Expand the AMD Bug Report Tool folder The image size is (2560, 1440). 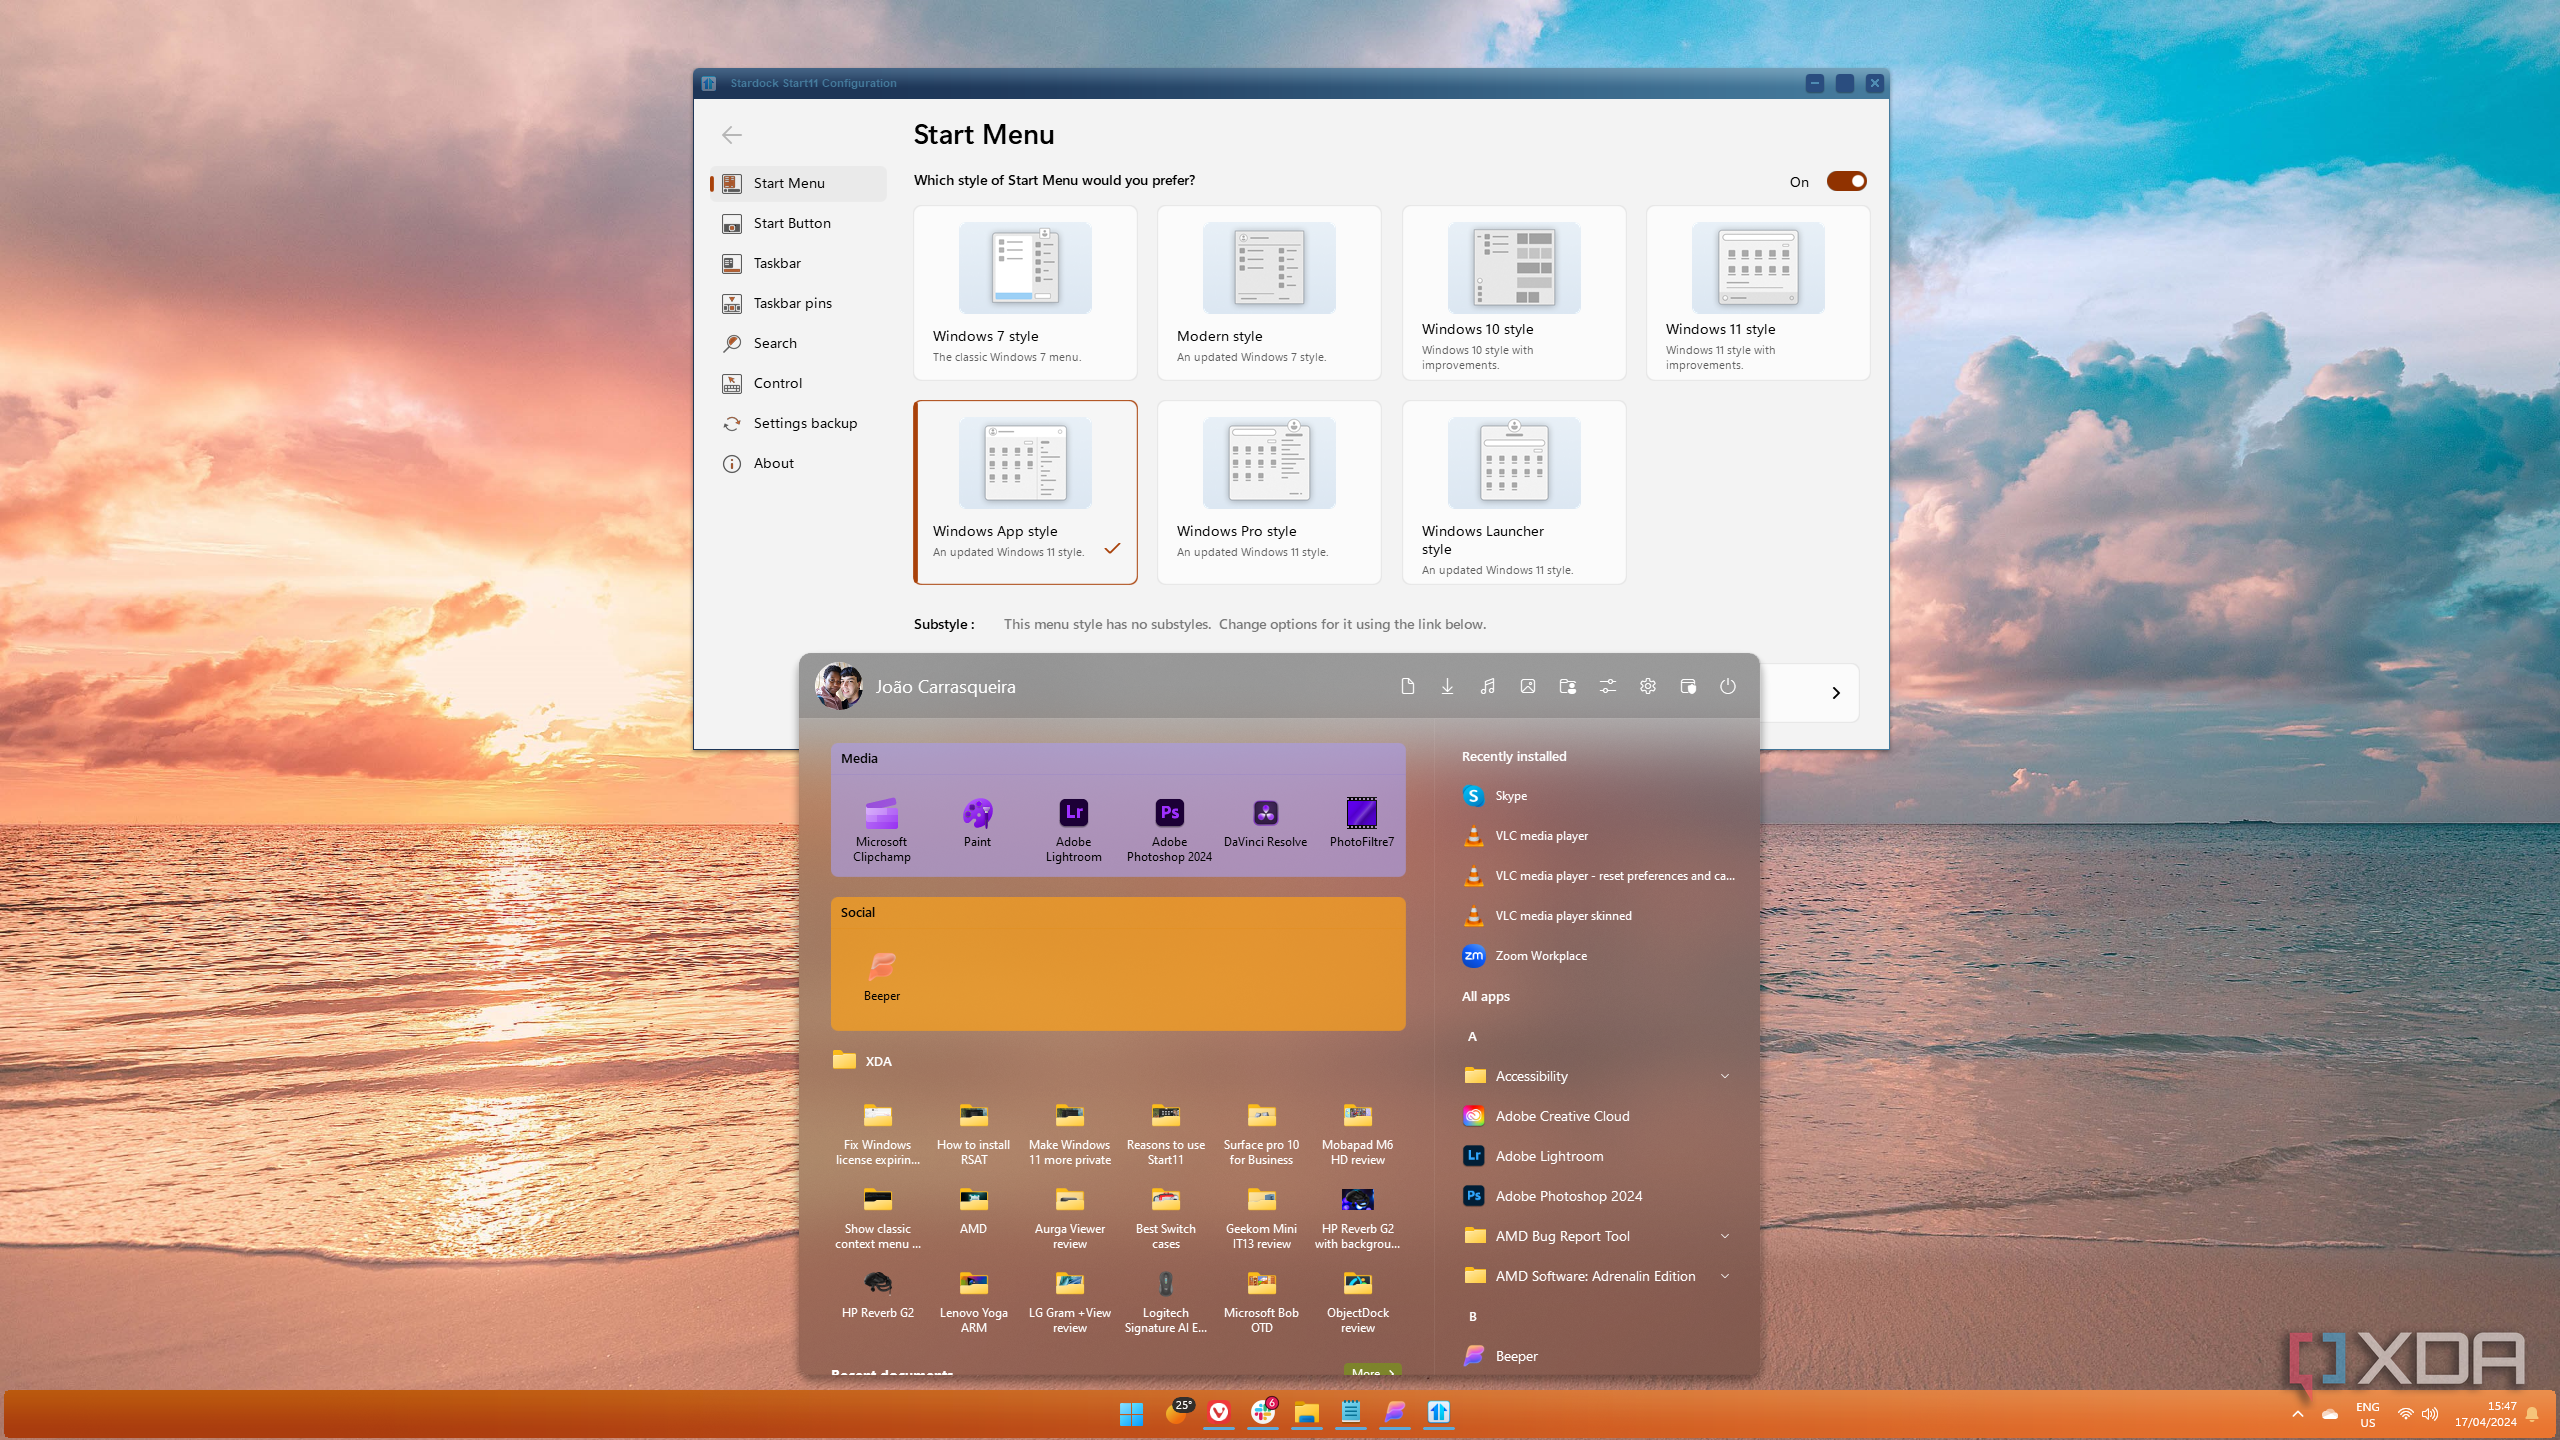1724,1236
